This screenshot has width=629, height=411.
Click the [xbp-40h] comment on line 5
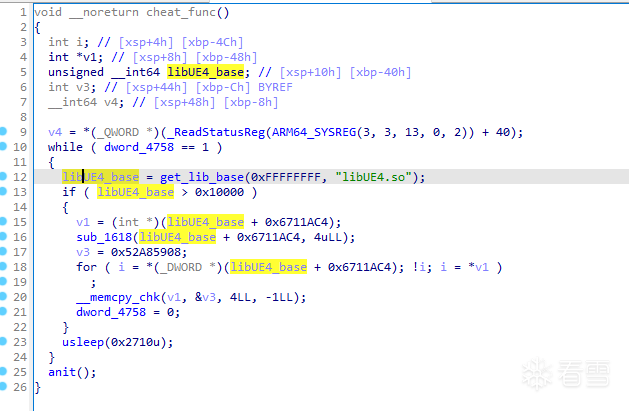[380, 72]
